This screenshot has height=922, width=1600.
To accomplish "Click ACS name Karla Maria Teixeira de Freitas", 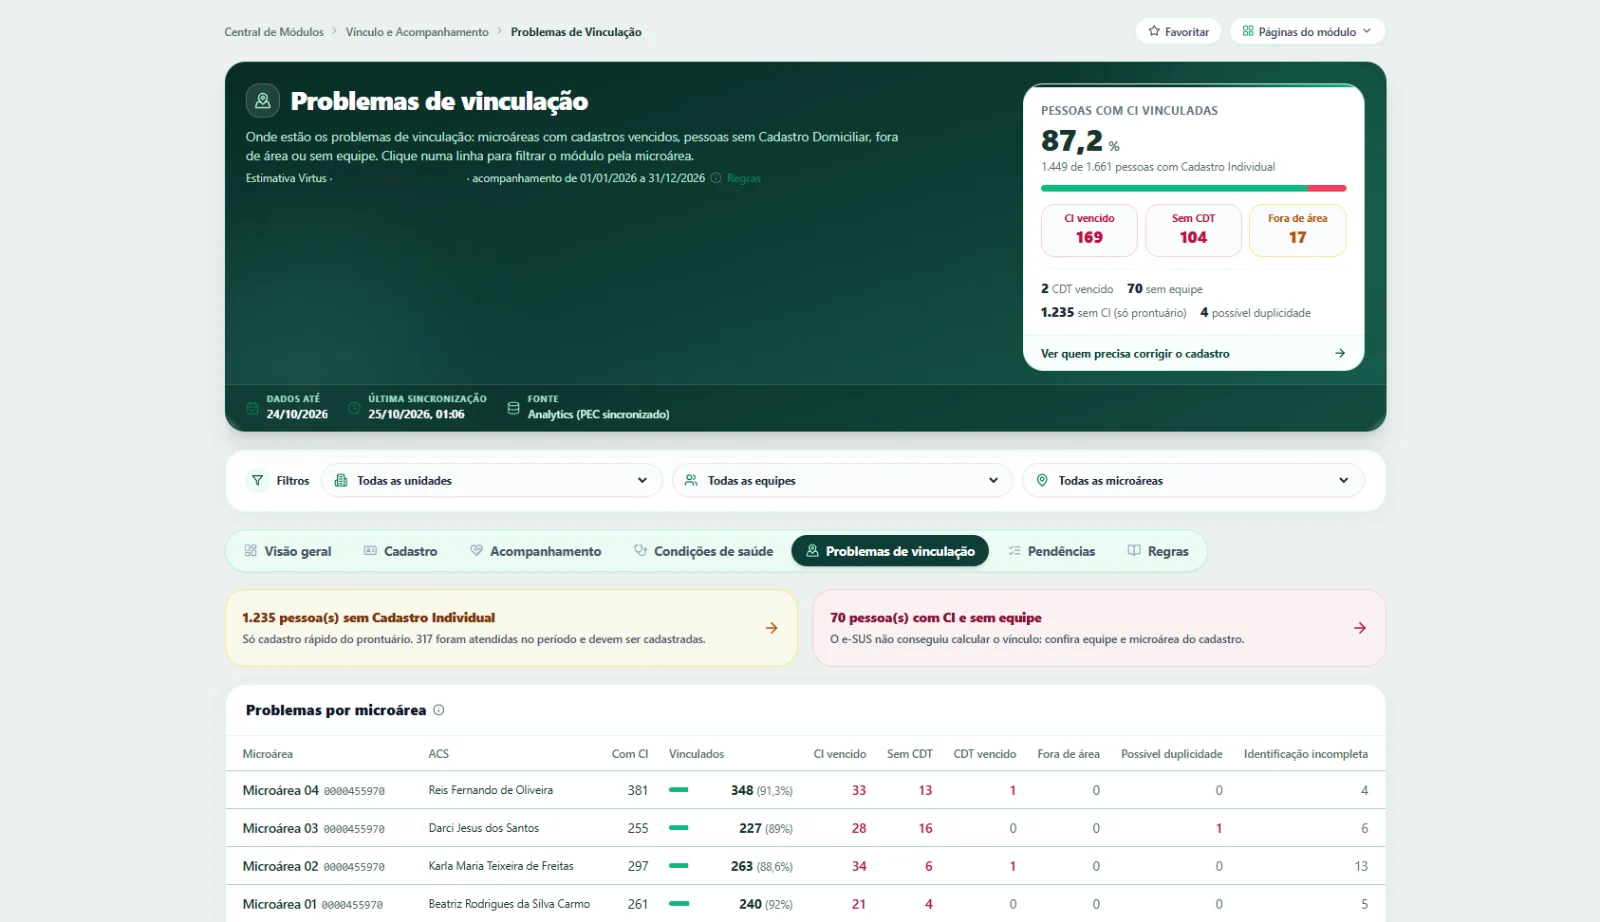I will tap(501, 866).
